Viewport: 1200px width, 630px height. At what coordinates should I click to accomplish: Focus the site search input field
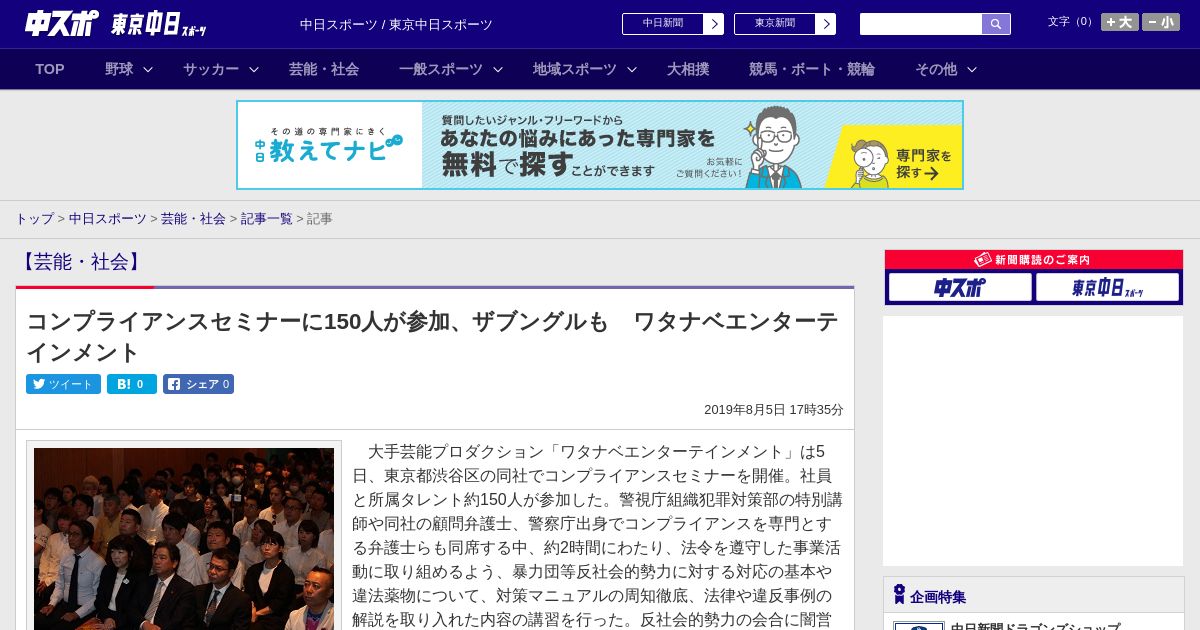pos(921,24)
